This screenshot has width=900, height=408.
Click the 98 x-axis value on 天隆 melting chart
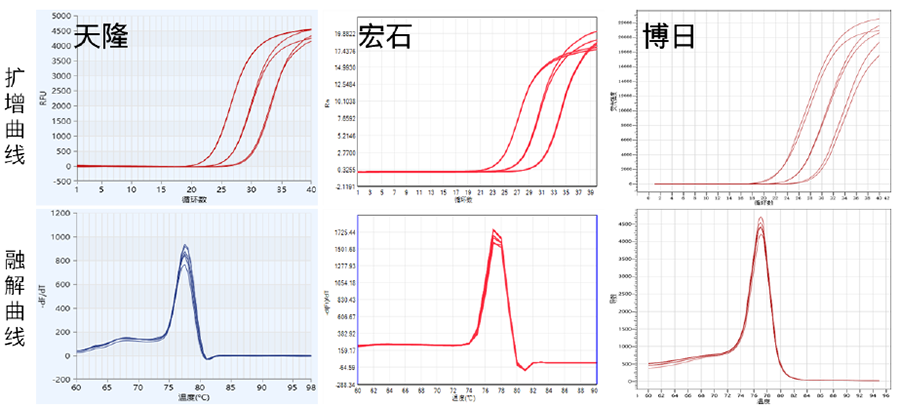[x=311, y=387]
